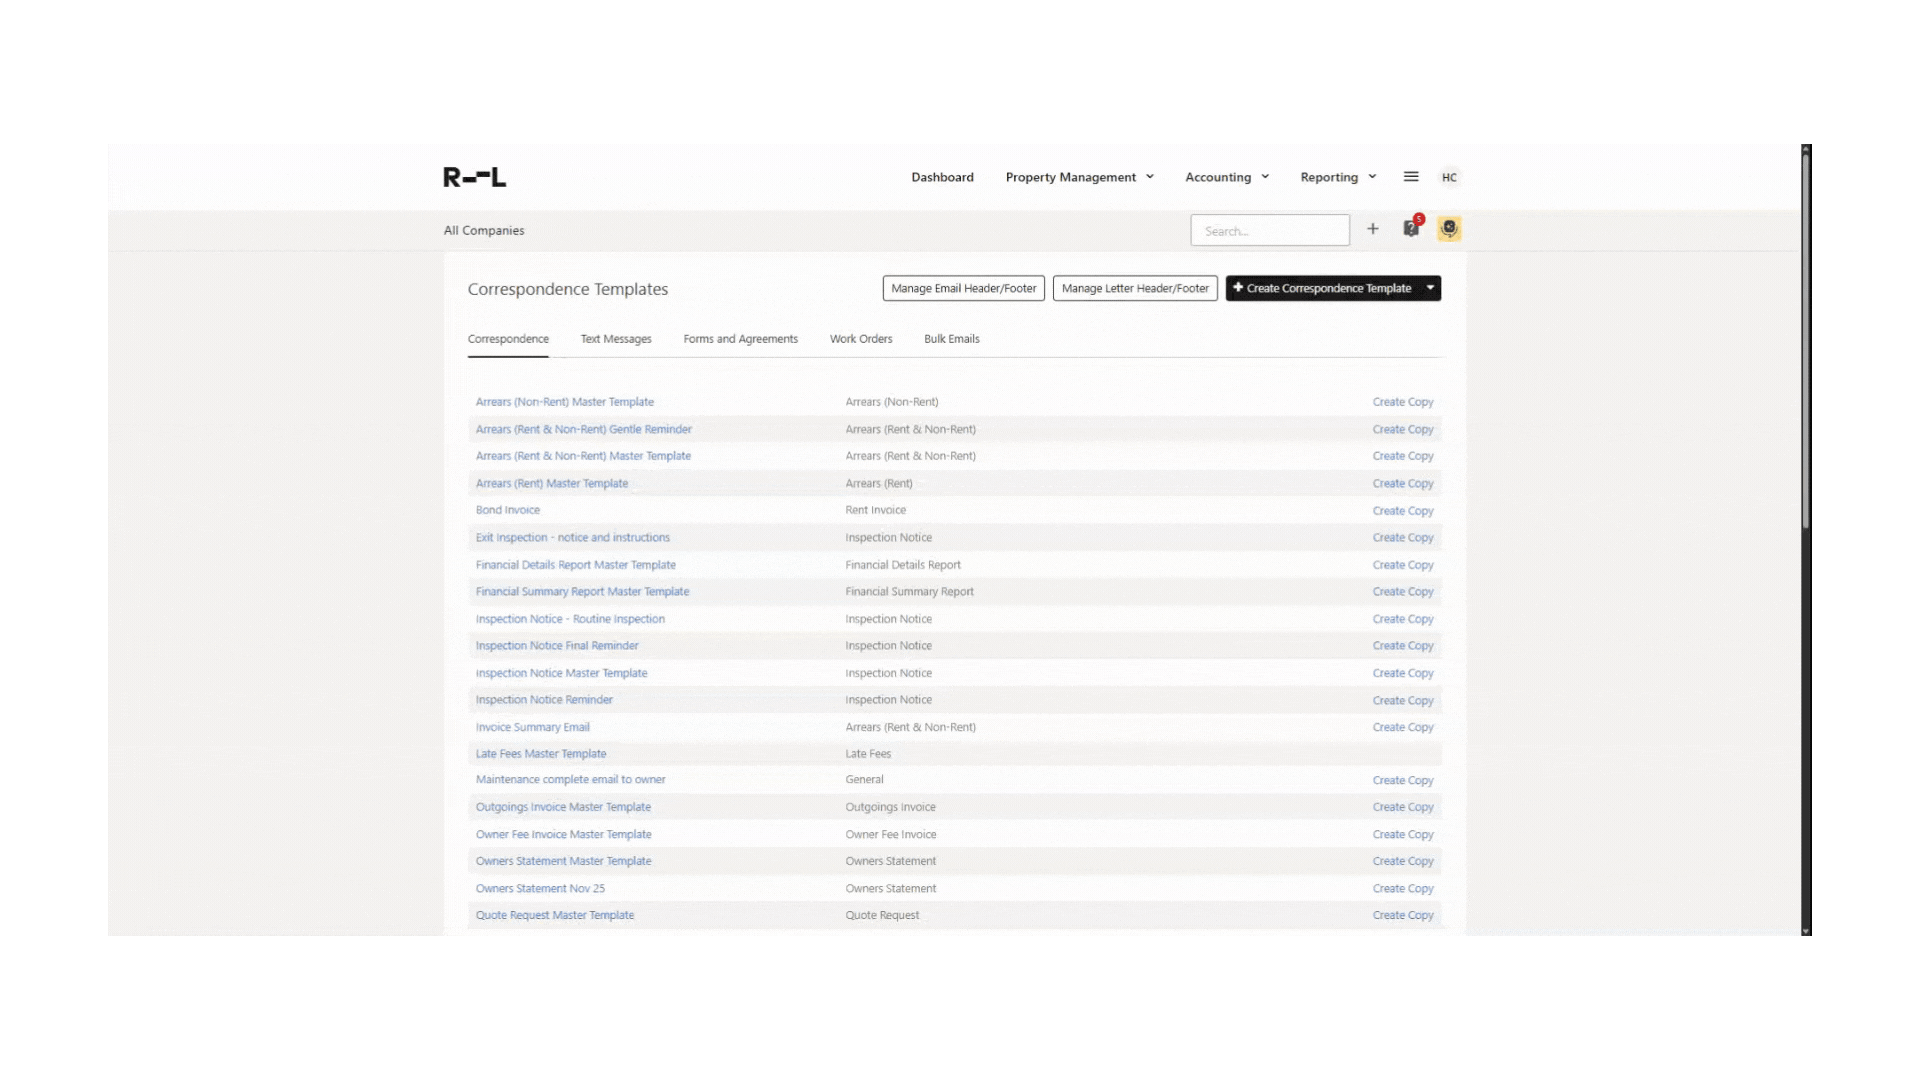1920x1080 pixels.
Task: Open the Work Orders tab
Action: (x=861, y=339)
